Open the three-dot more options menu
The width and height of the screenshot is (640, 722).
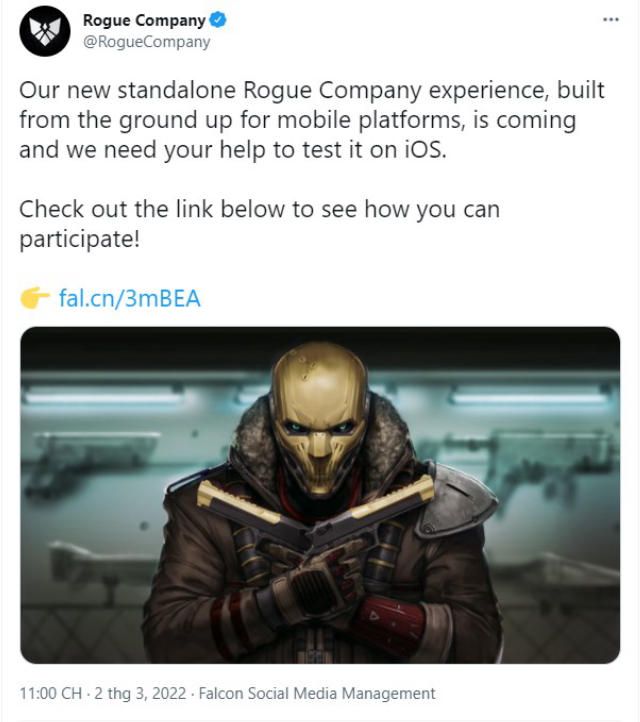[x=611, y=19]
